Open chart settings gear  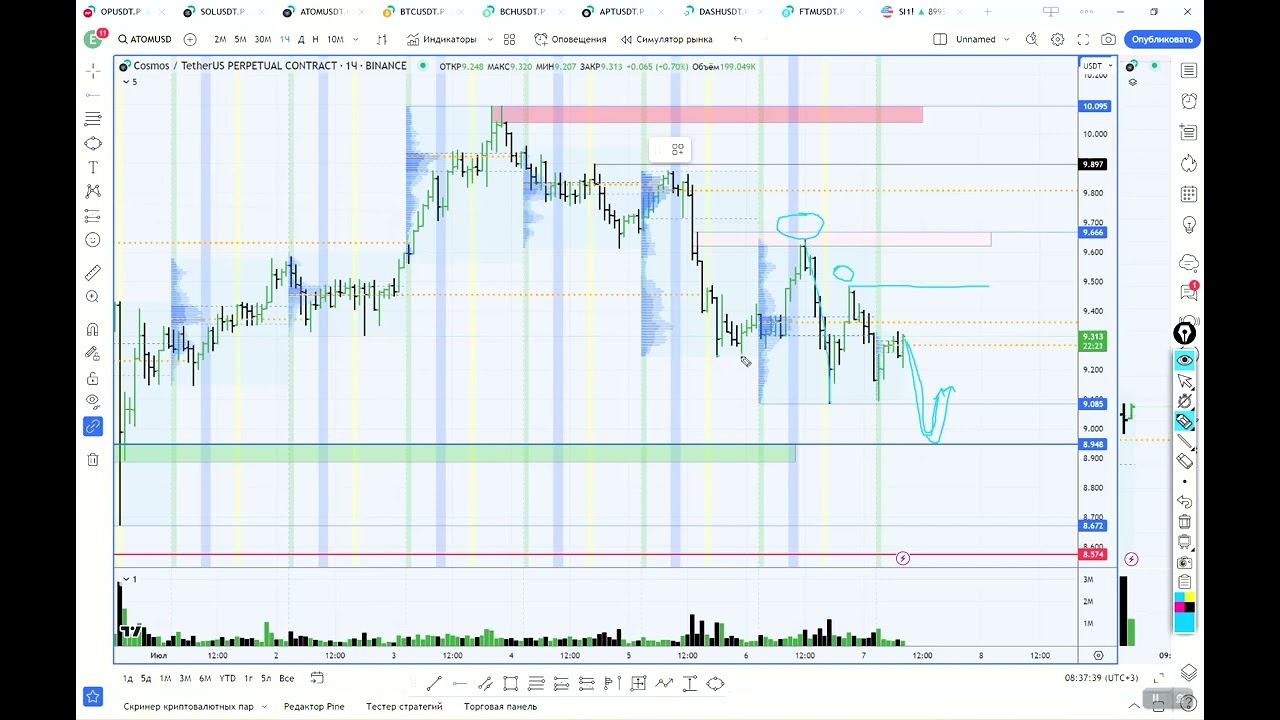click(1058, 39)
